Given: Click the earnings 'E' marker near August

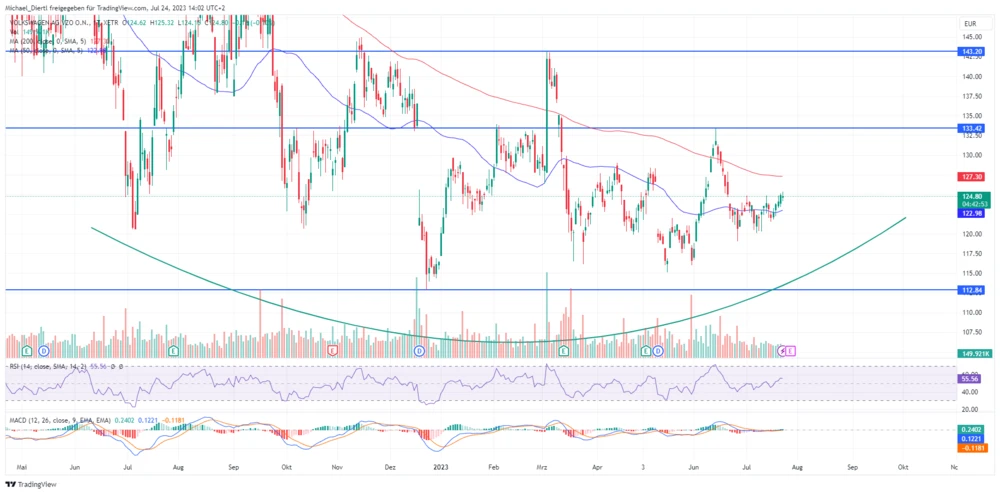Looking at the screenshot, I should [175, 351].
